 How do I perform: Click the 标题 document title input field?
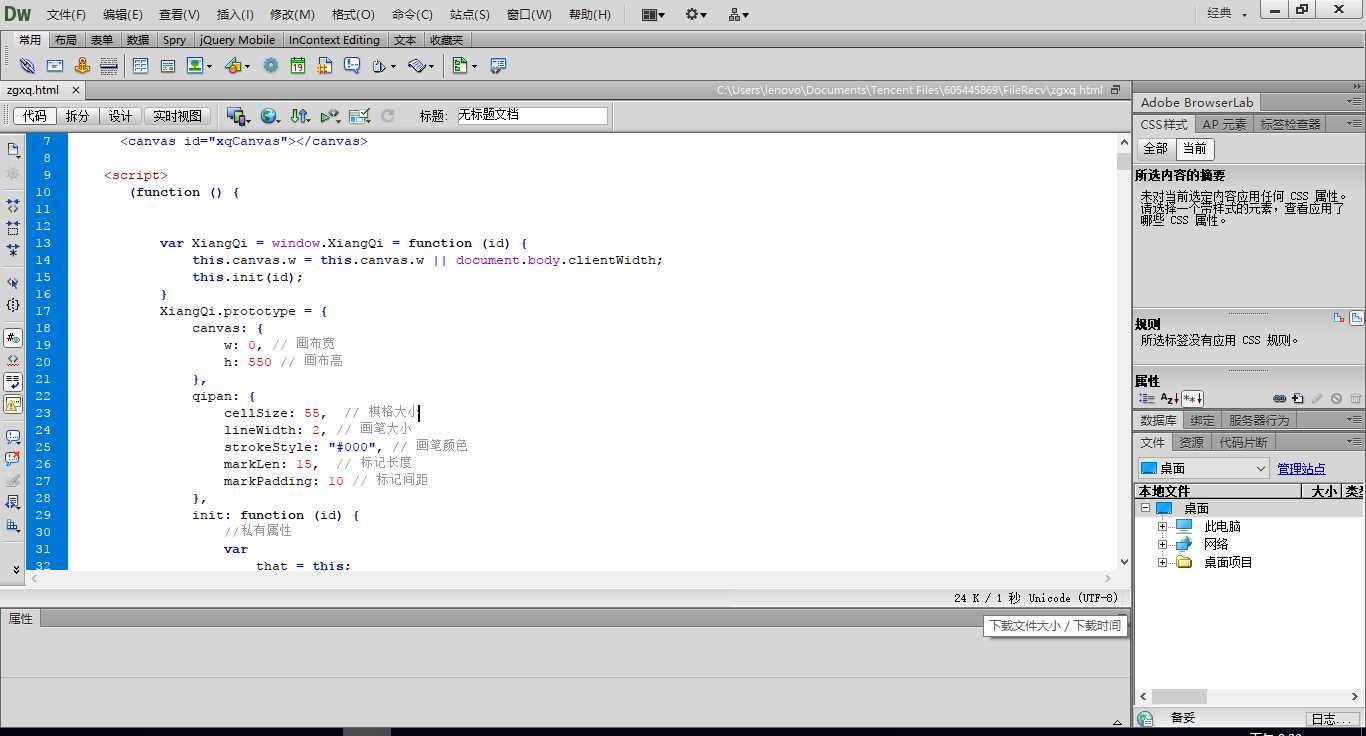point(532,115)
